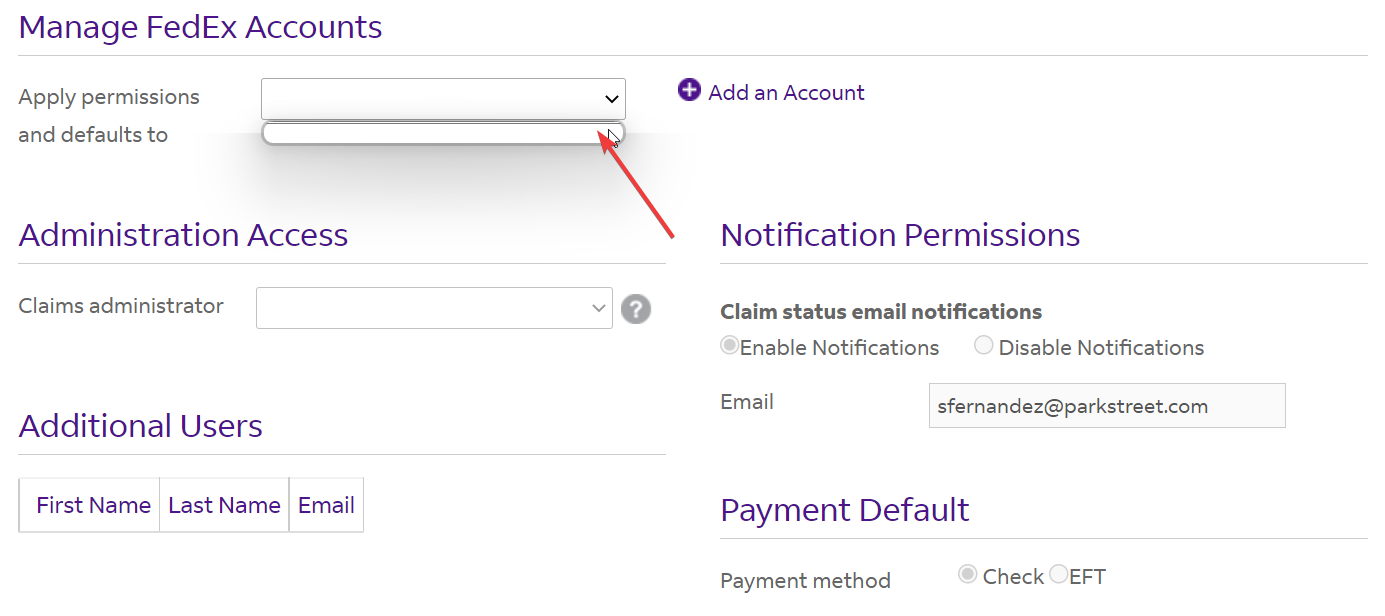Expand the Claims administrator combo box
Image resolution: width=1385 pixels, height=616 pixels.
[434, 308]
